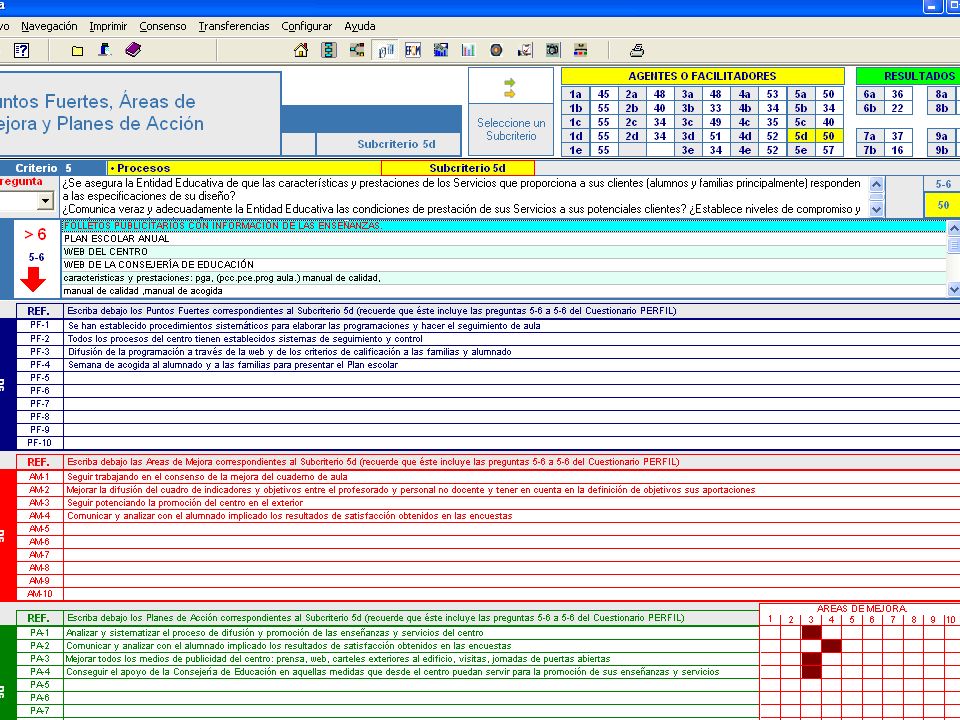Toggle the area 7 cell for PA-4
Image resolution: width=960 pixels, height=720 pixels.
point(893,672)
